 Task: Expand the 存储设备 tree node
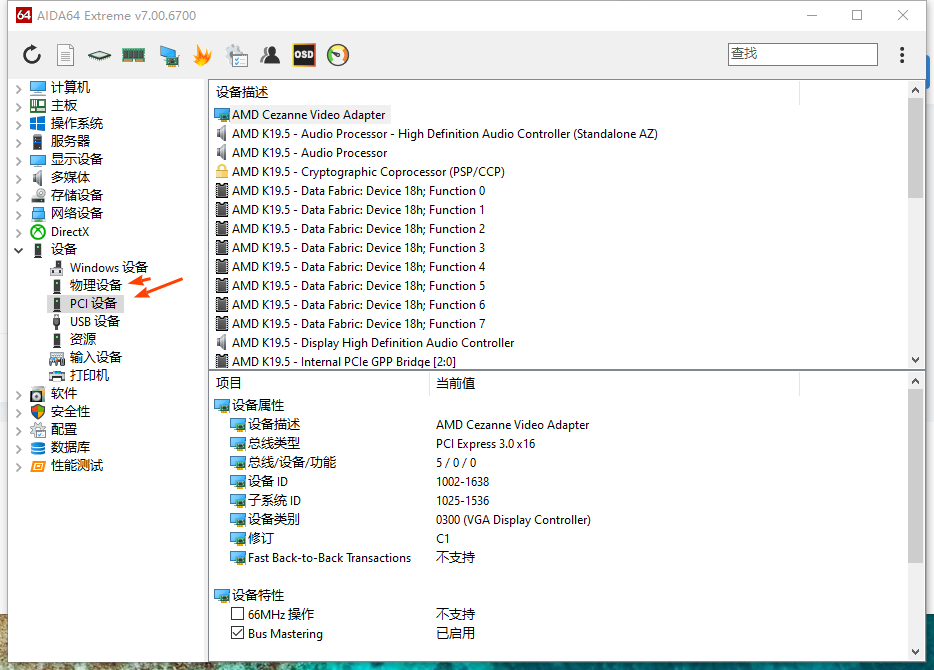18,197
